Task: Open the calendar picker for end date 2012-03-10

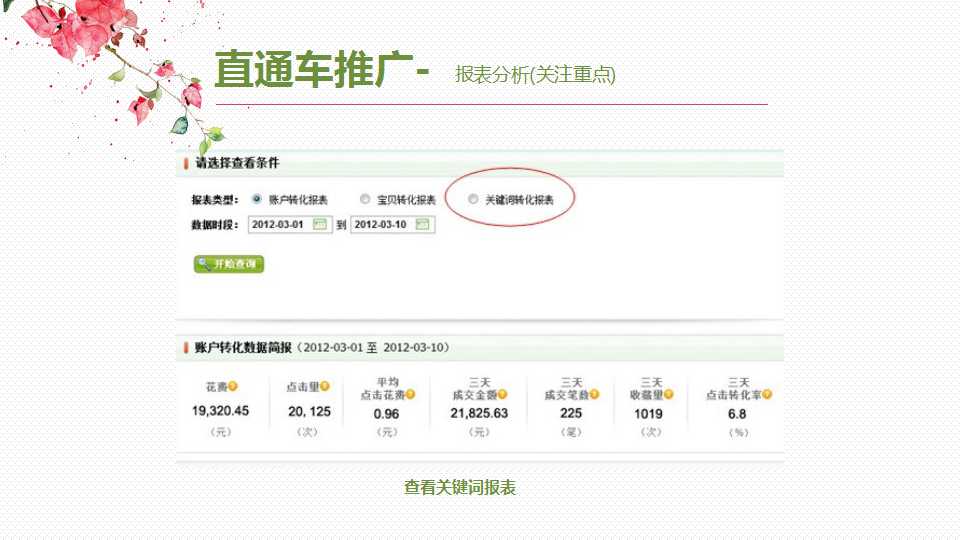Action: coord(423,224)
